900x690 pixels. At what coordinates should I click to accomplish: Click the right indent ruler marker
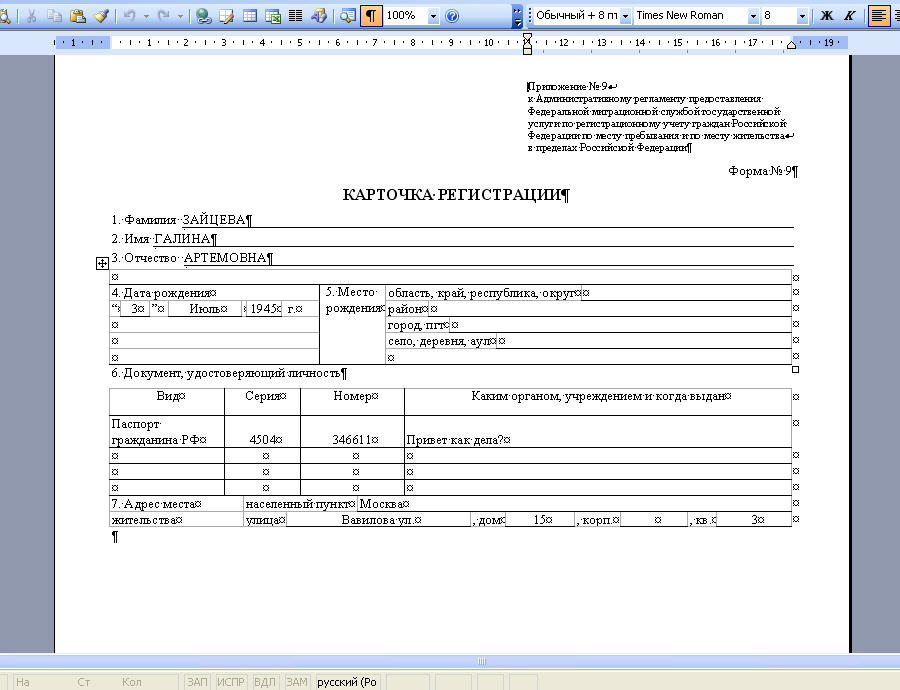(x=791, y=45)
